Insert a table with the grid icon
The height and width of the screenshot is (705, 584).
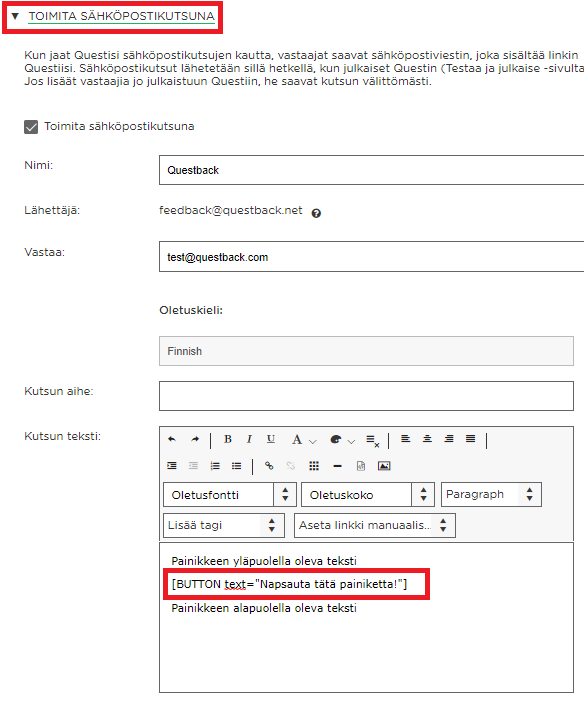(314, 466)
